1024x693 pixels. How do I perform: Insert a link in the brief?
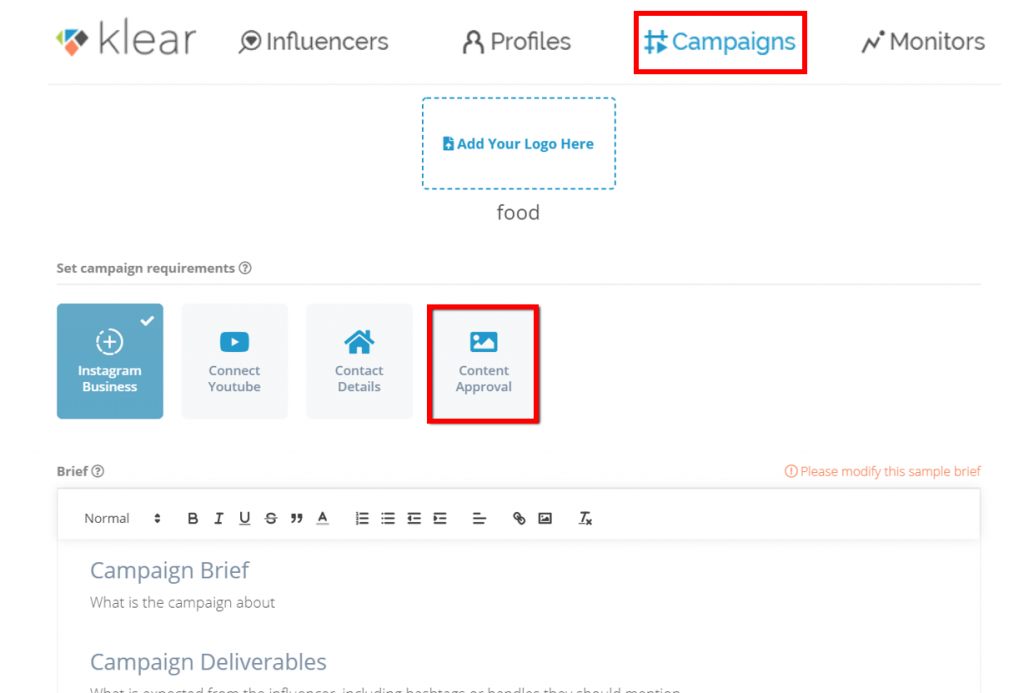tap(519, 518)
